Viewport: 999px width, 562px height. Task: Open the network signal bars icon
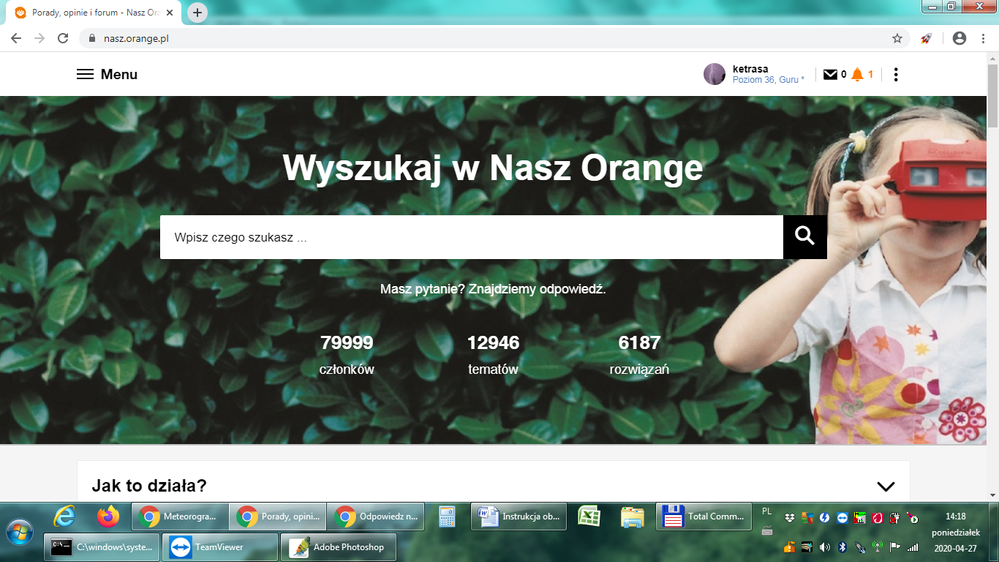(912, 547)
